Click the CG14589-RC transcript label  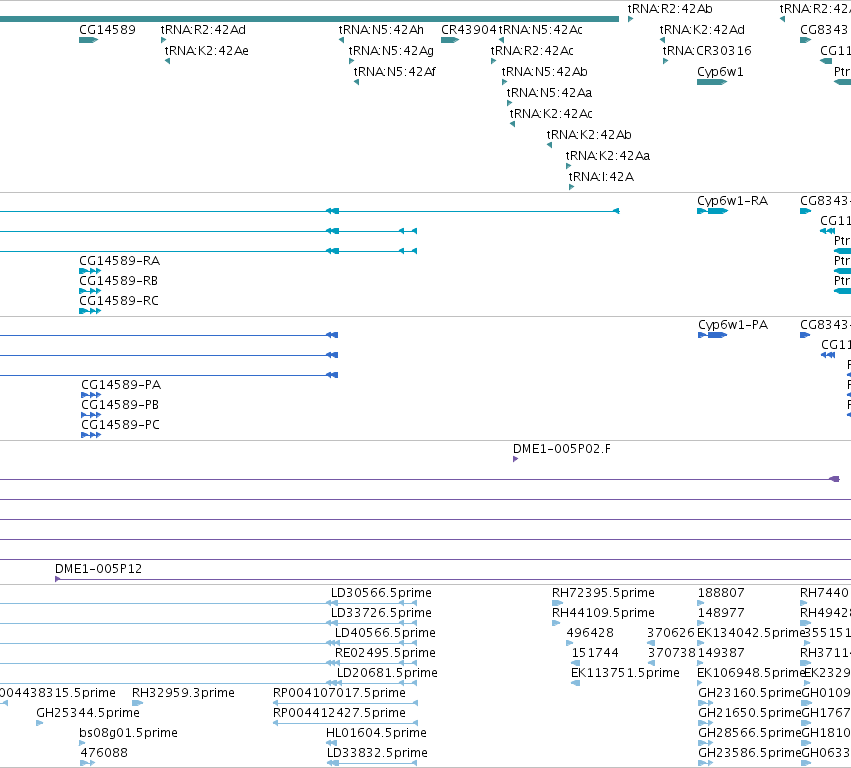coord(119,301)
